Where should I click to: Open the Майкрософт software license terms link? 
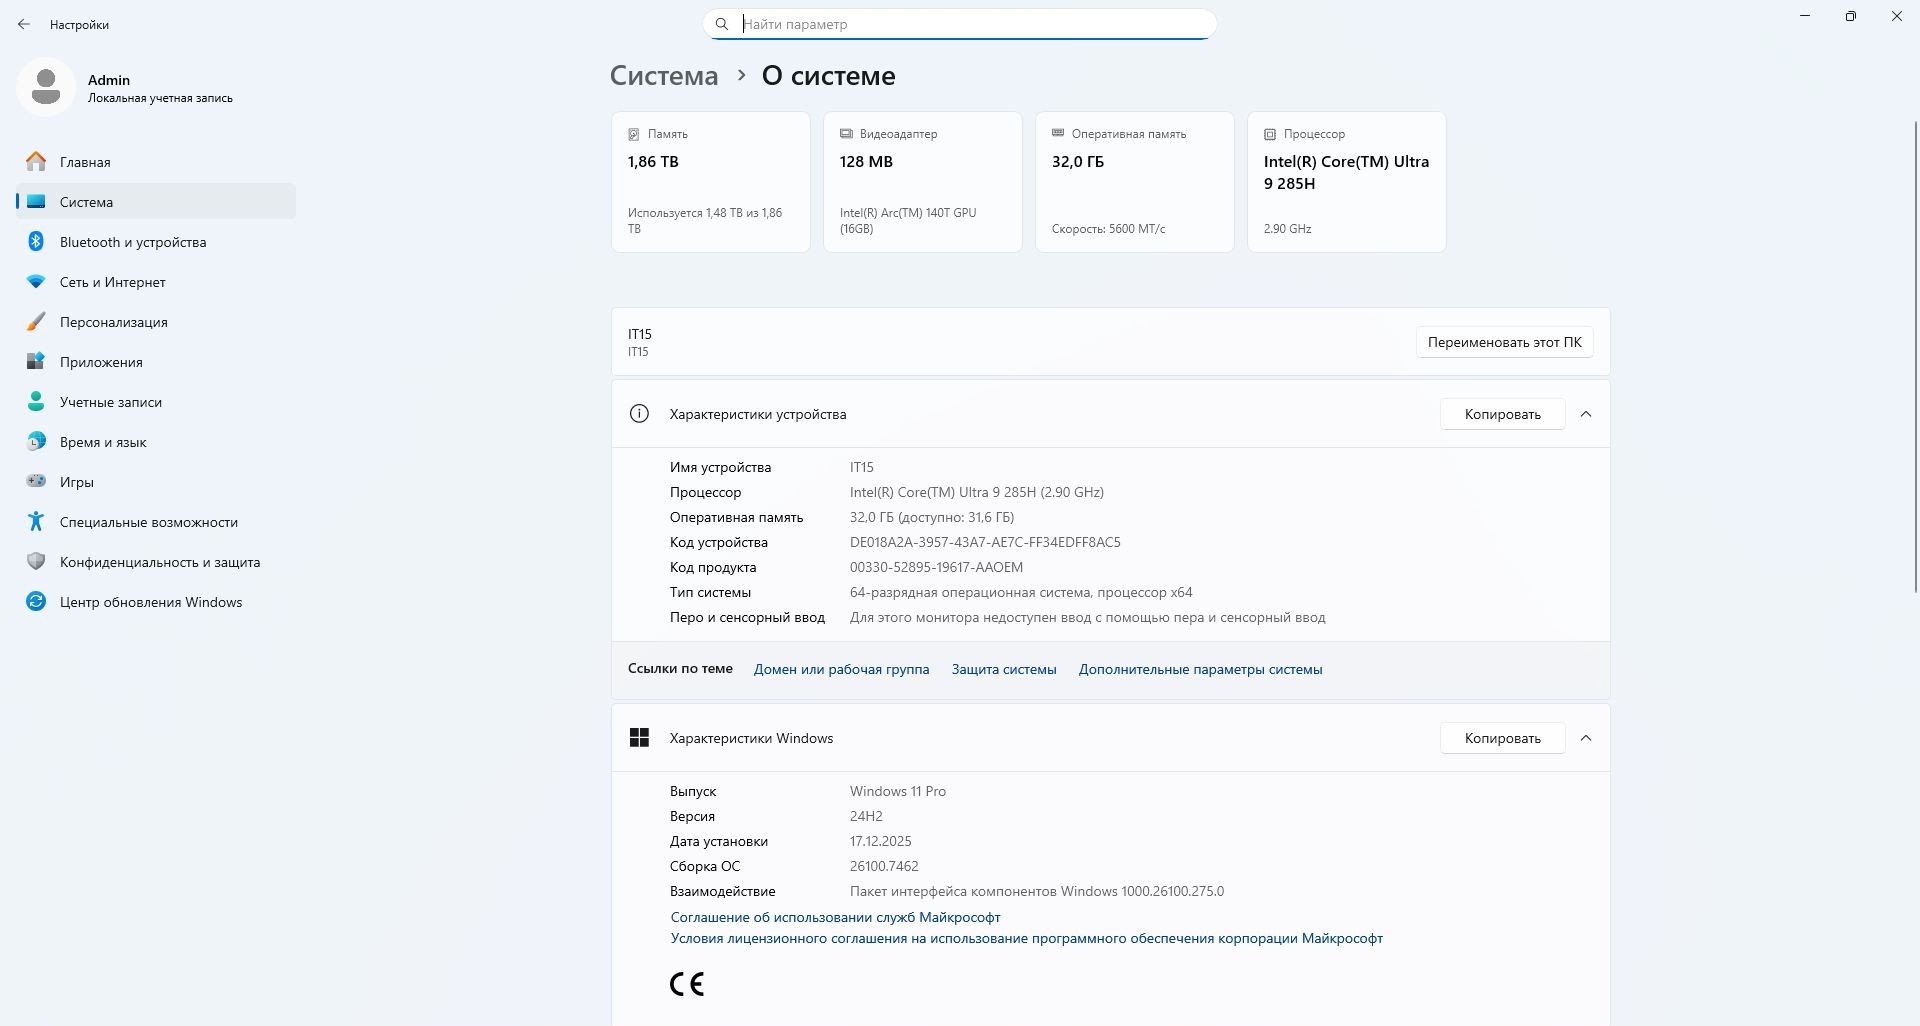(1026, 938)
